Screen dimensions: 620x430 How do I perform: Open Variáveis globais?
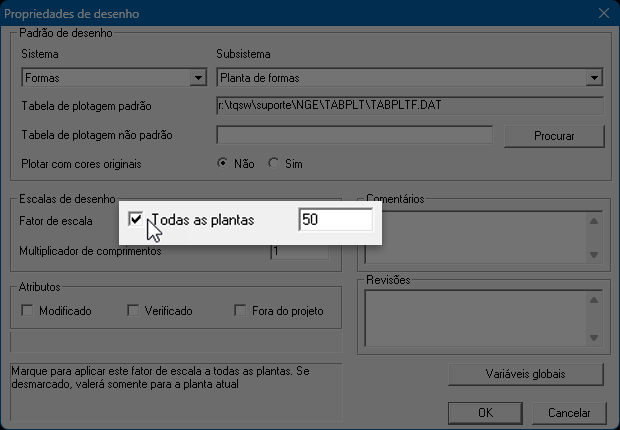(526, 374)
